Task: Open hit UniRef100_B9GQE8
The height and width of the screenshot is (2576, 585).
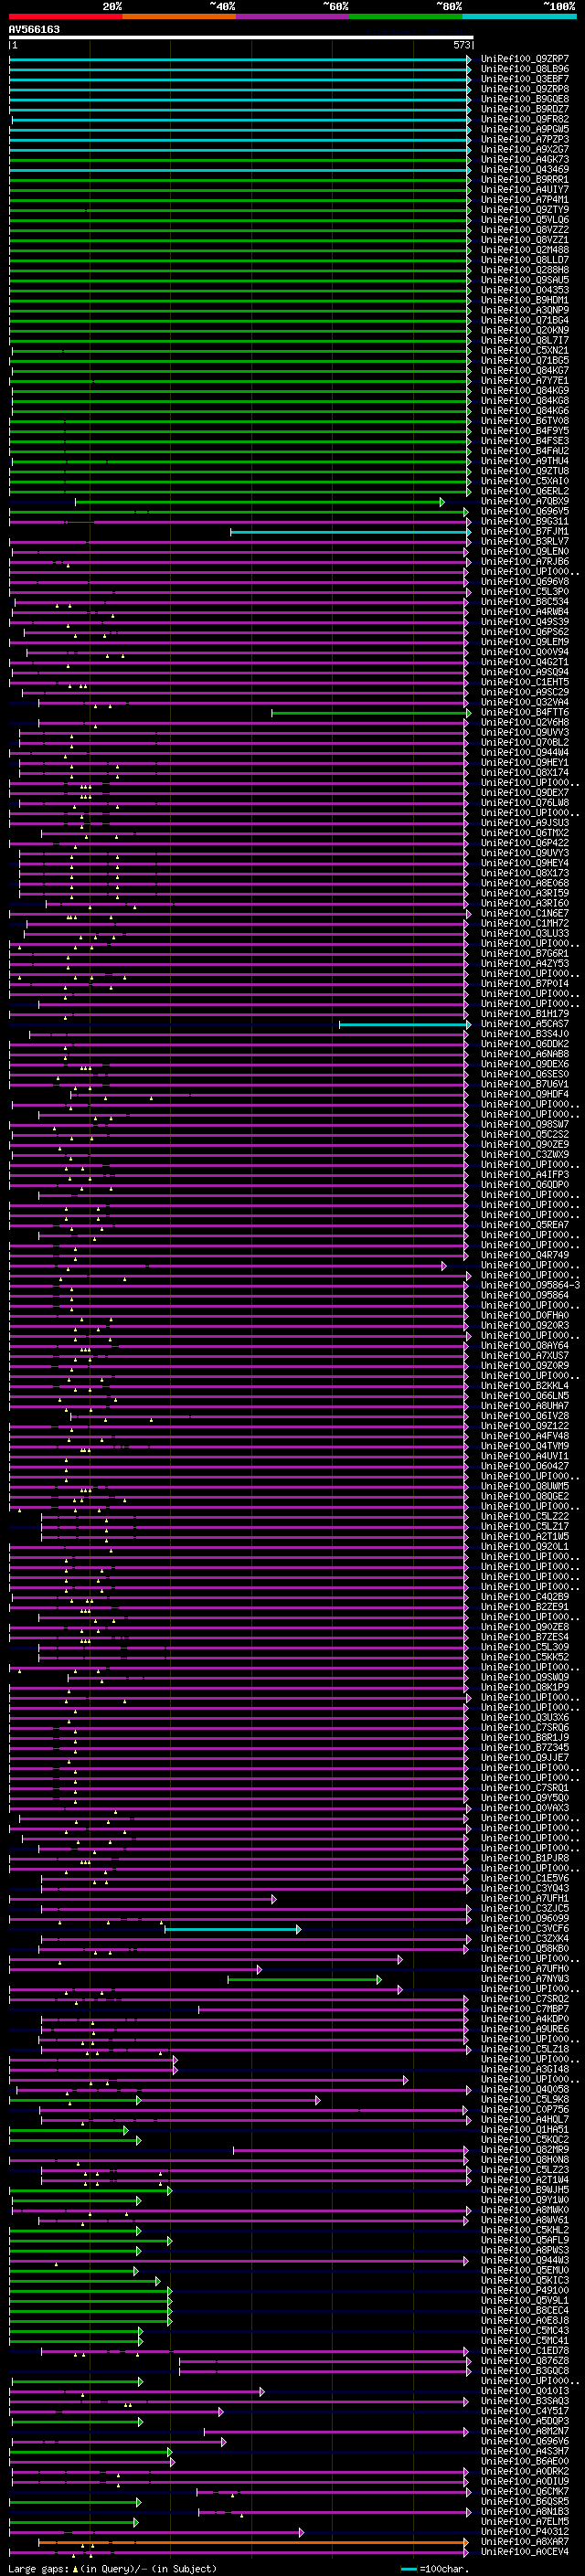Action: 525,99
